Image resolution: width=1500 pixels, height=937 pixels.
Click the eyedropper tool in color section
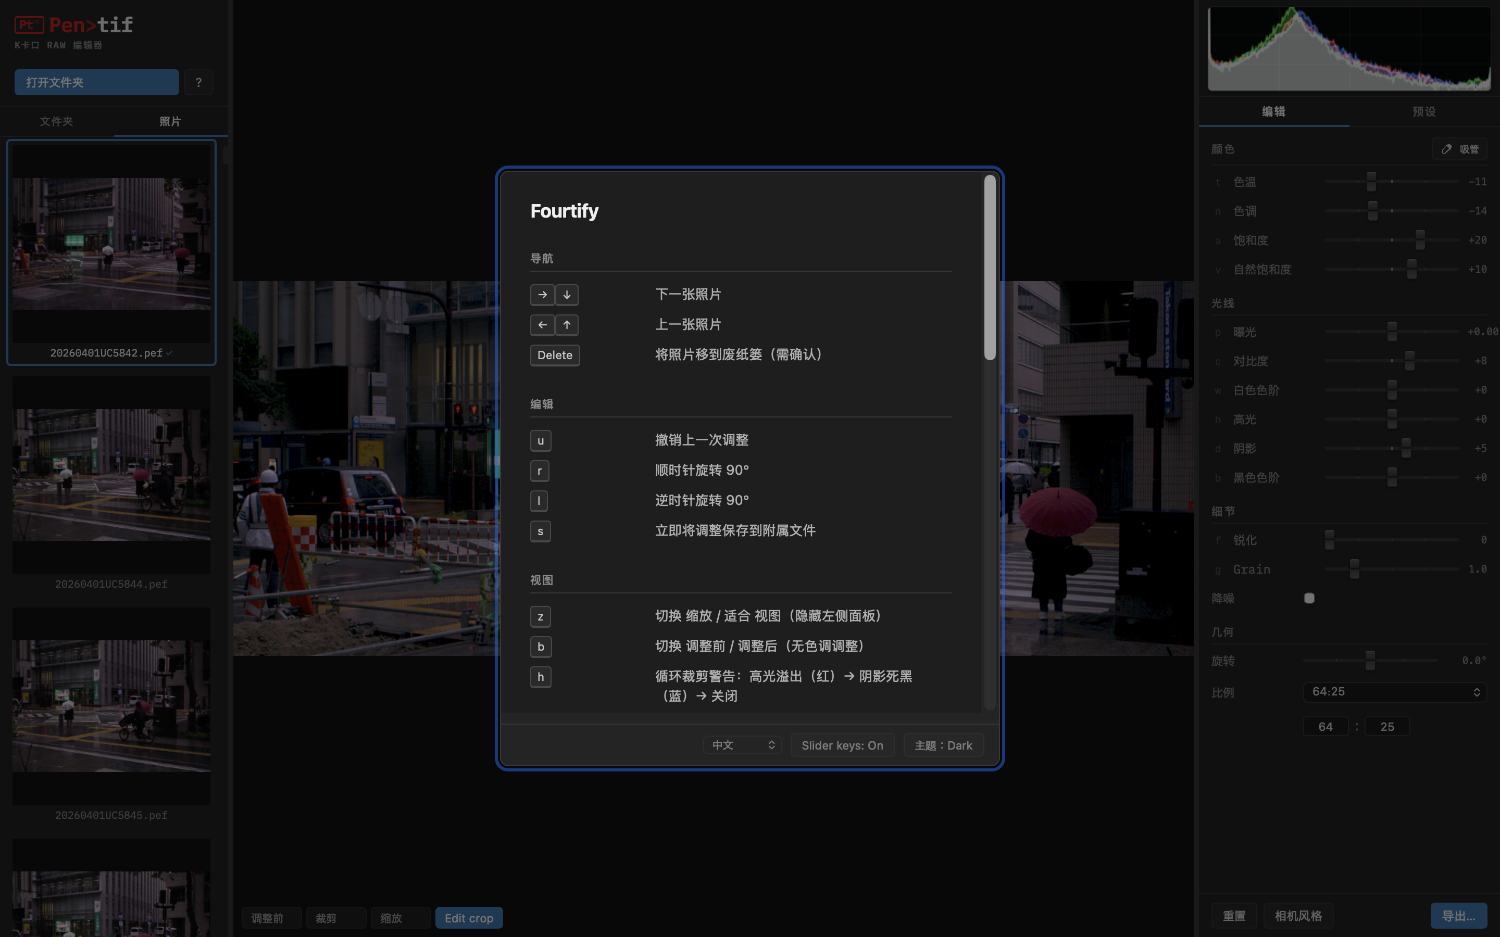1460,149
